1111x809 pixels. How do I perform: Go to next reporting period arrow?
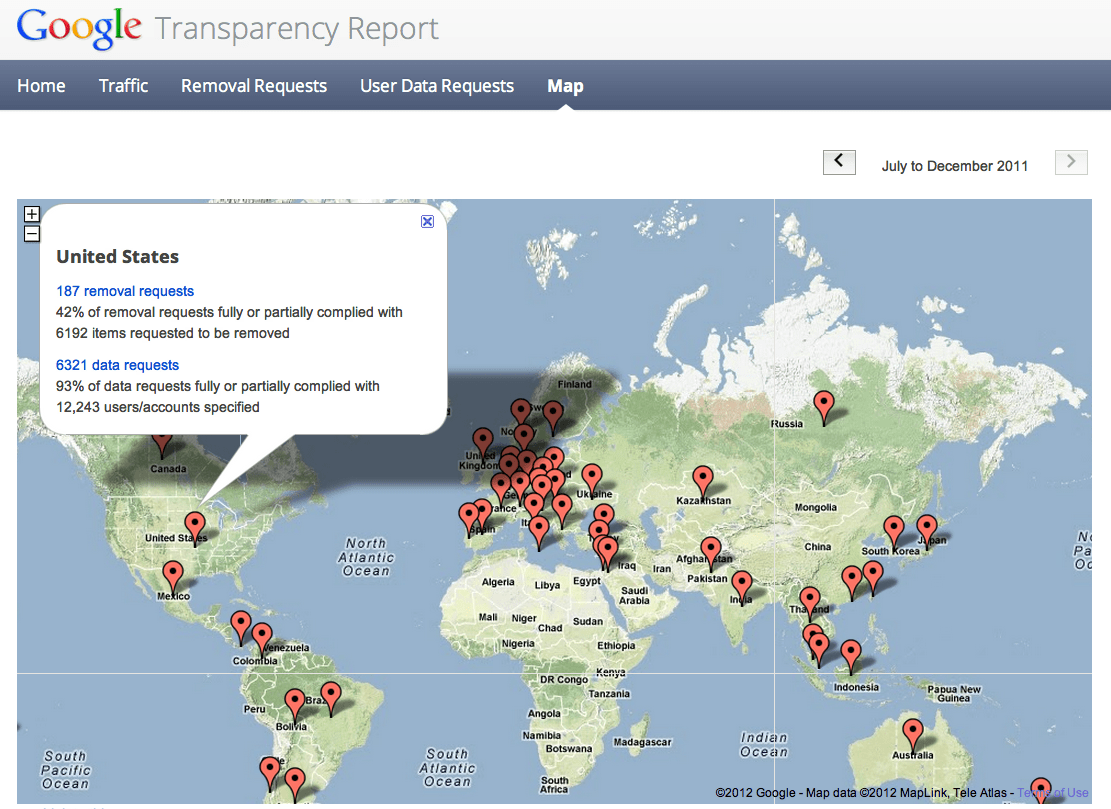coord(1071,162)
